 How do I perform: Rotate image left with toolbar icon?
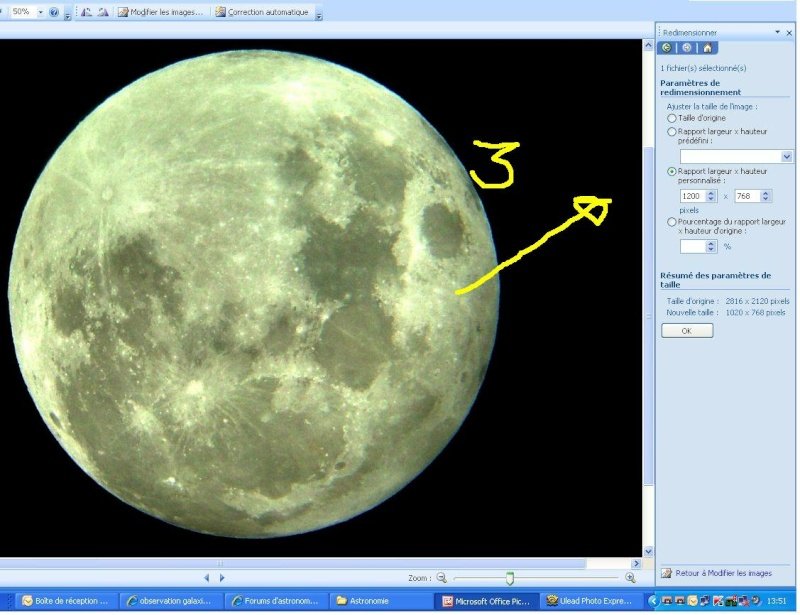(86, 12)
